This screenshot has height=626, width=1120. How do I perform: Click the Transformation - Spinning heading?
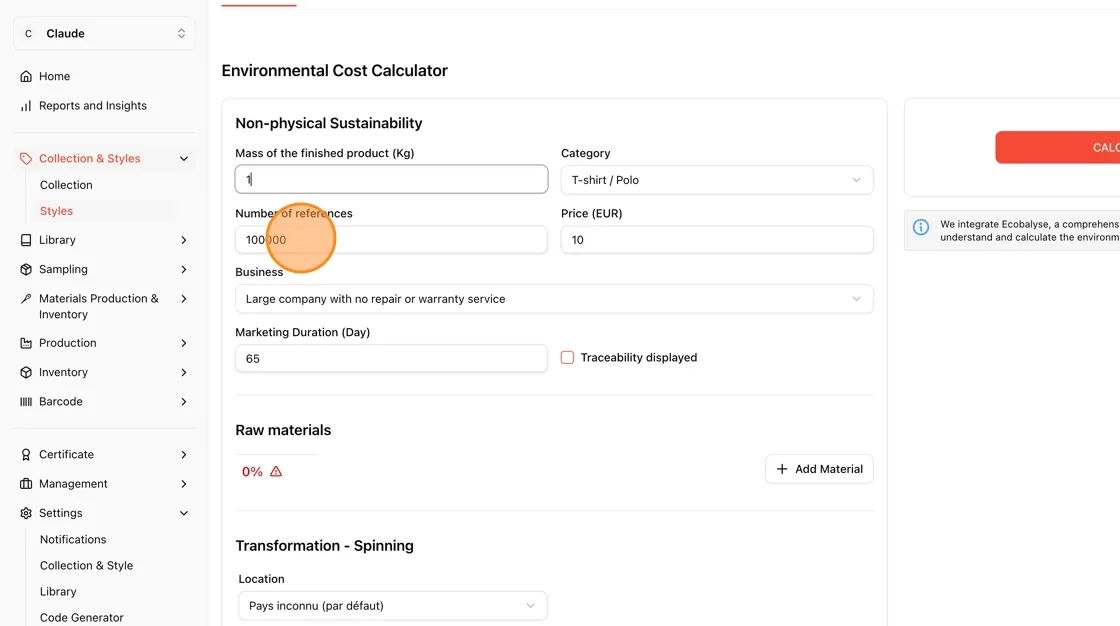324,546
